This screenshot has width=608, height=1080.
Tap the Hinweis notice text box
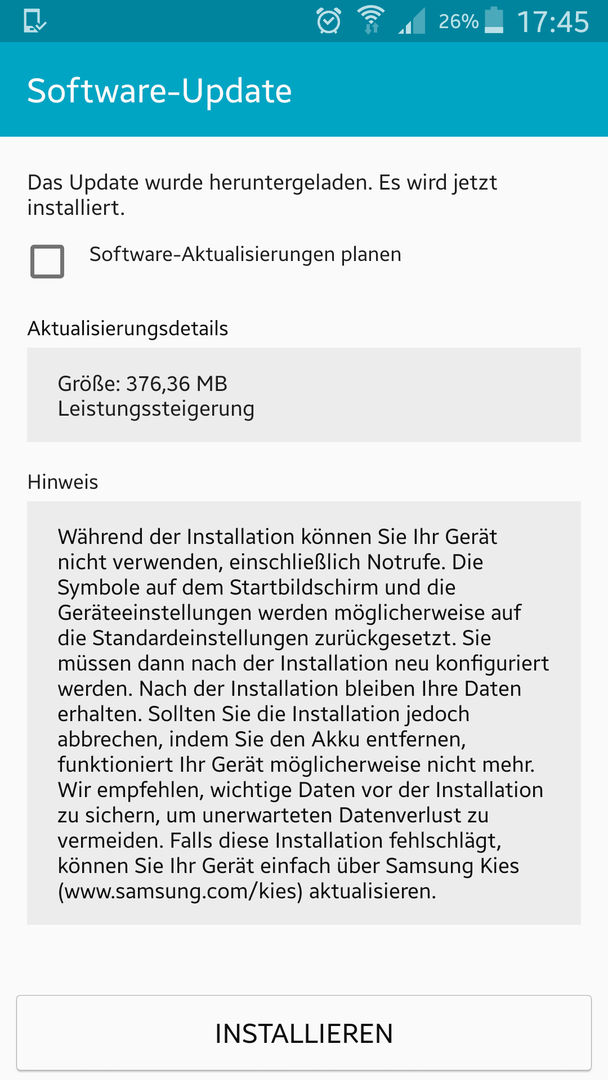pyautogui.click(x=304, y=713)
